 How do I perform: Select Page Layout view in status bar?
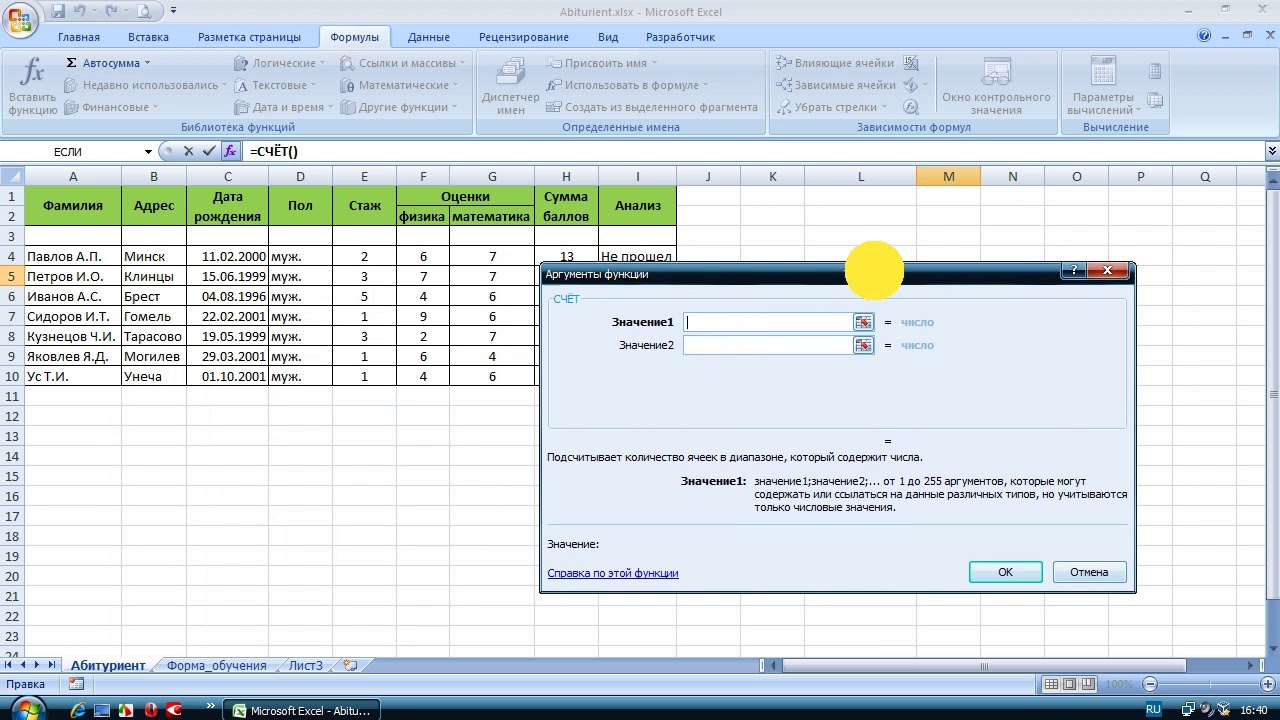click(x=1069, y=684)
